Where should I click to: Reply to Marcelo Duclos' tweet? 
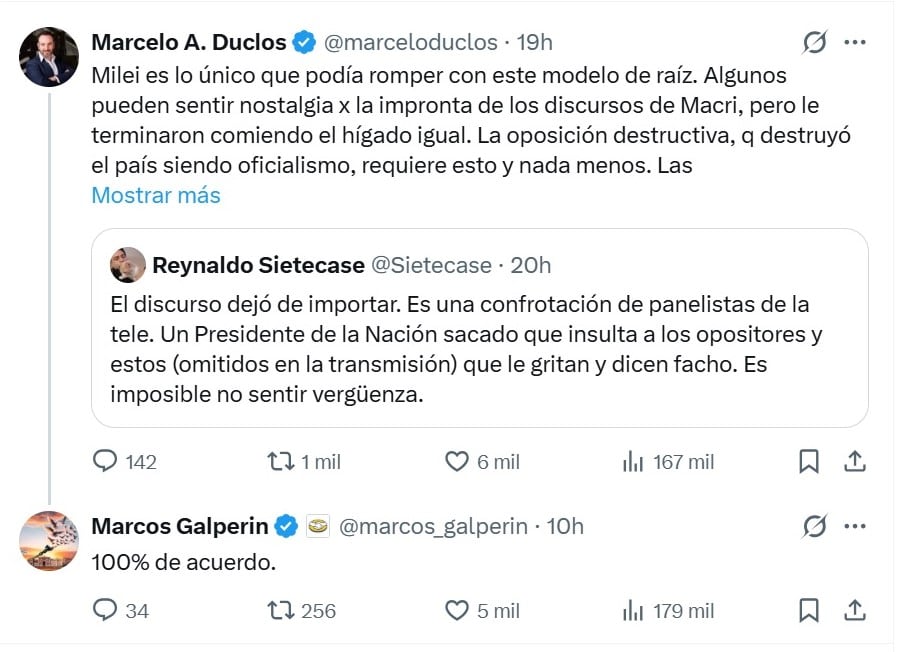point(106,462)
